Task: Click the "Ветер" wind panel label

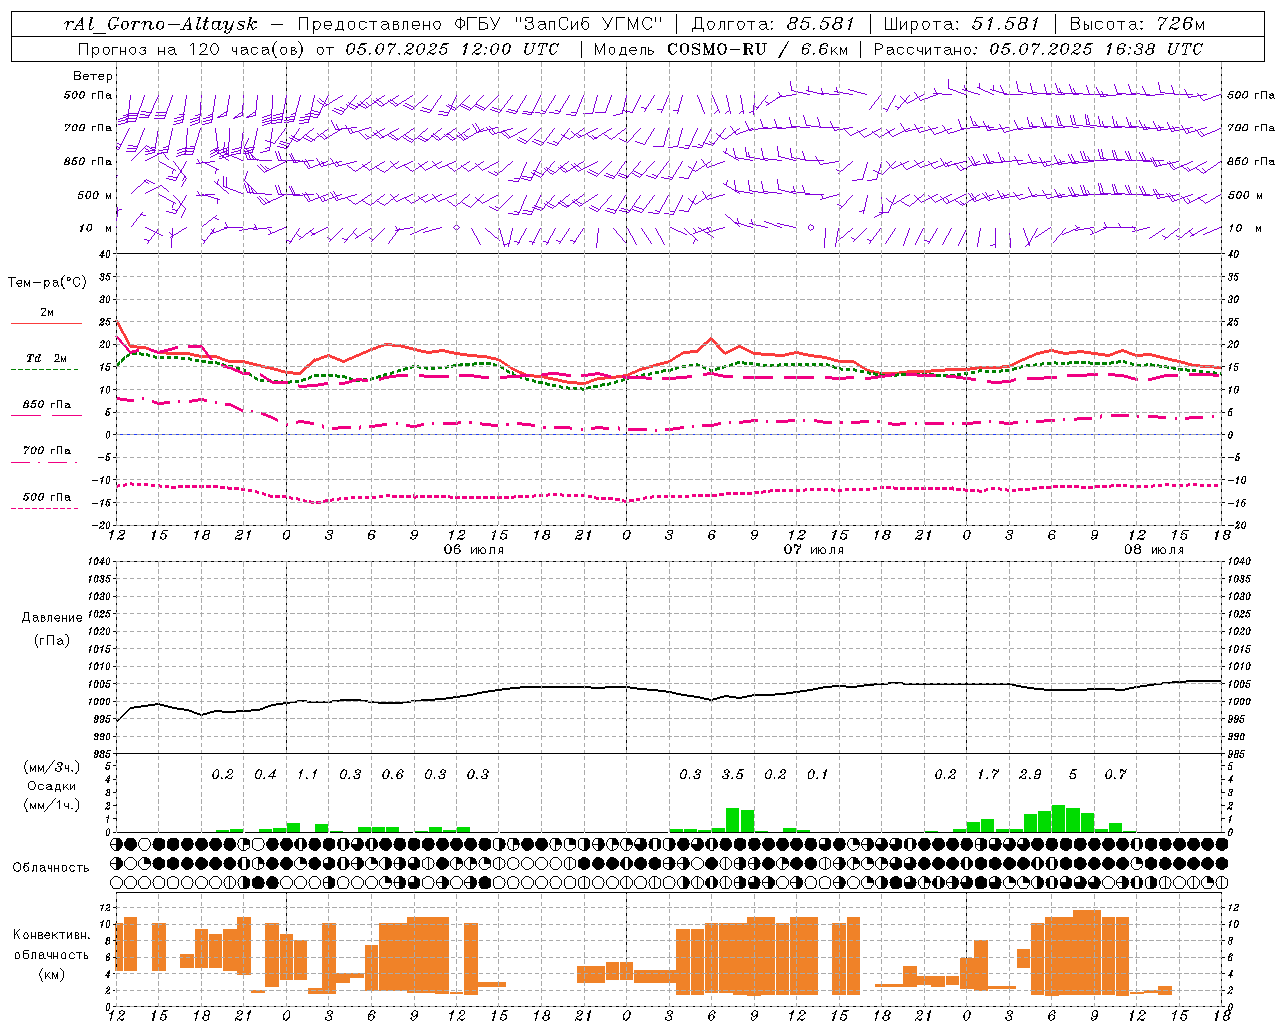Action: point(93,76)
